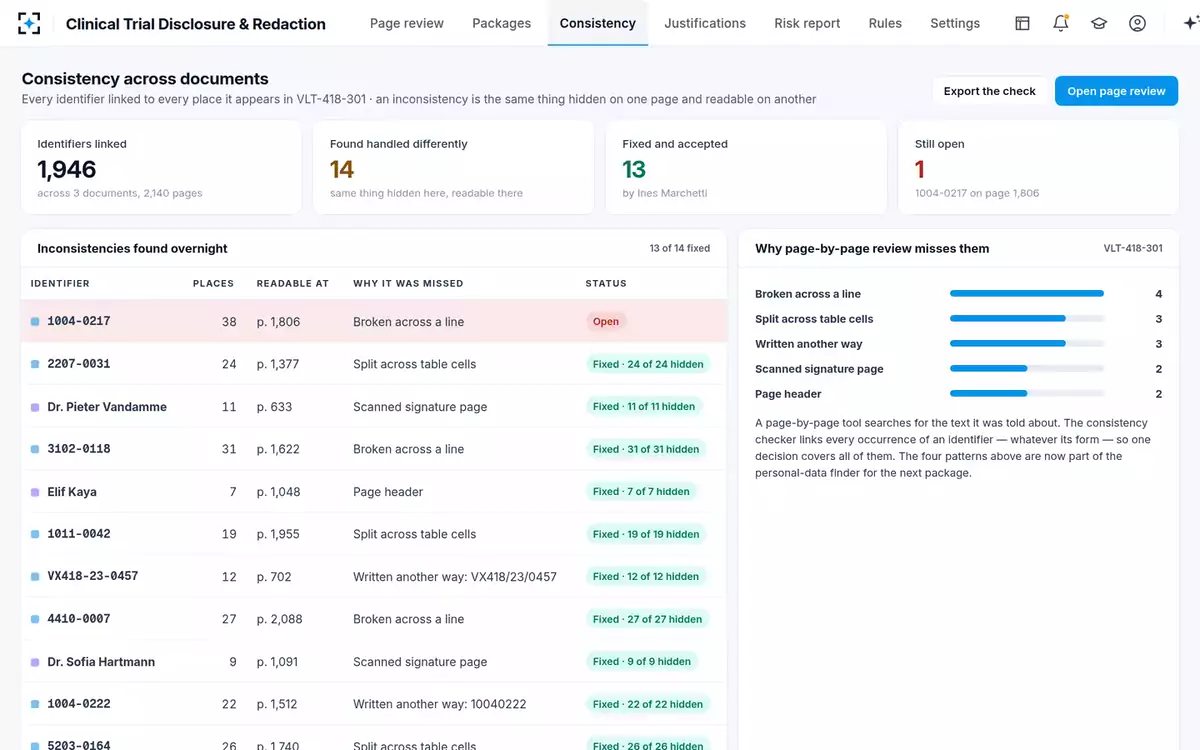The height and width of the screenshot is (750, 1200).
Task: Click the IDENTIFIER column header
Action: point(60,284)
